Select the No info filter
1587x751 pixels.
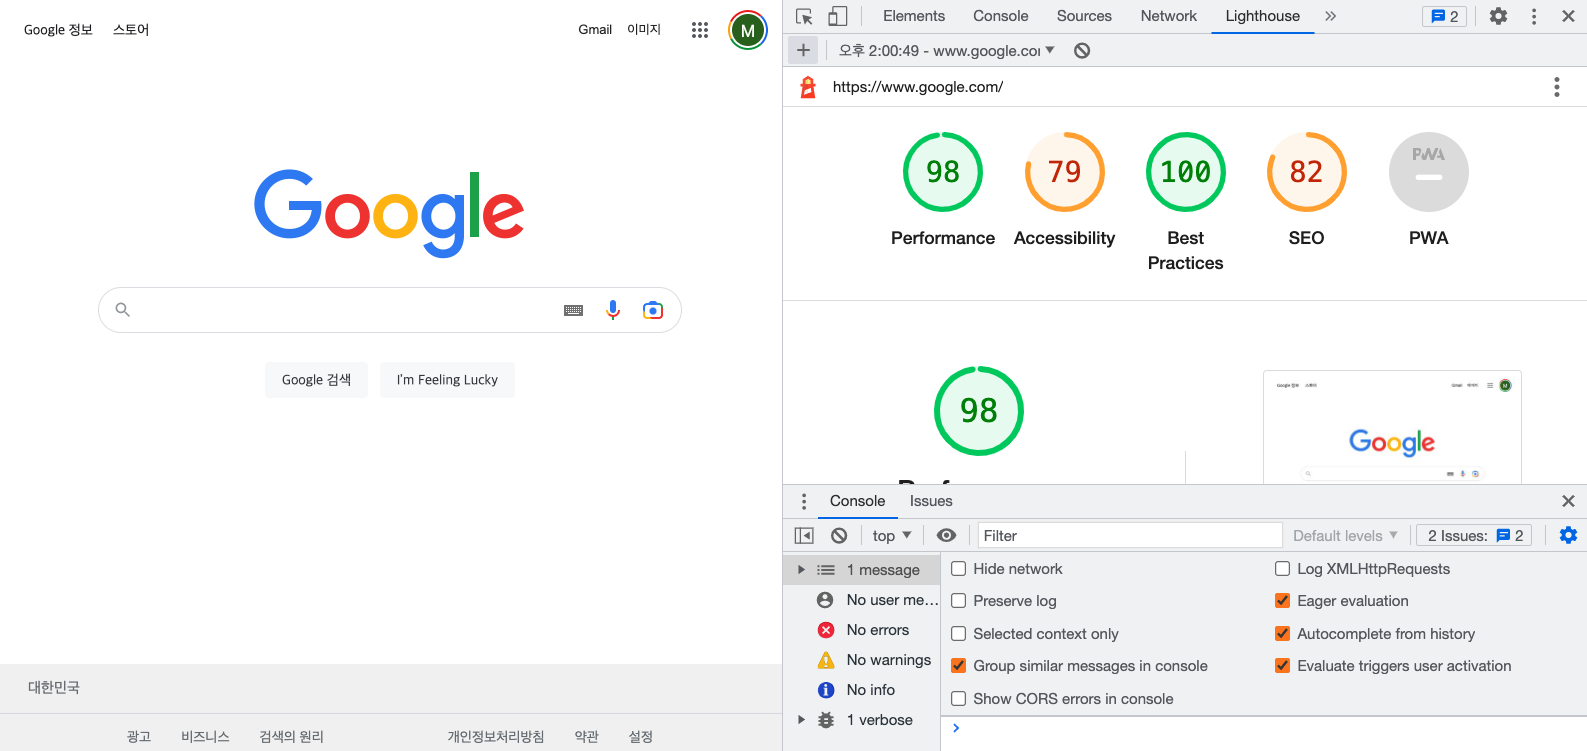pyautogui.click(x=862, y=690)
